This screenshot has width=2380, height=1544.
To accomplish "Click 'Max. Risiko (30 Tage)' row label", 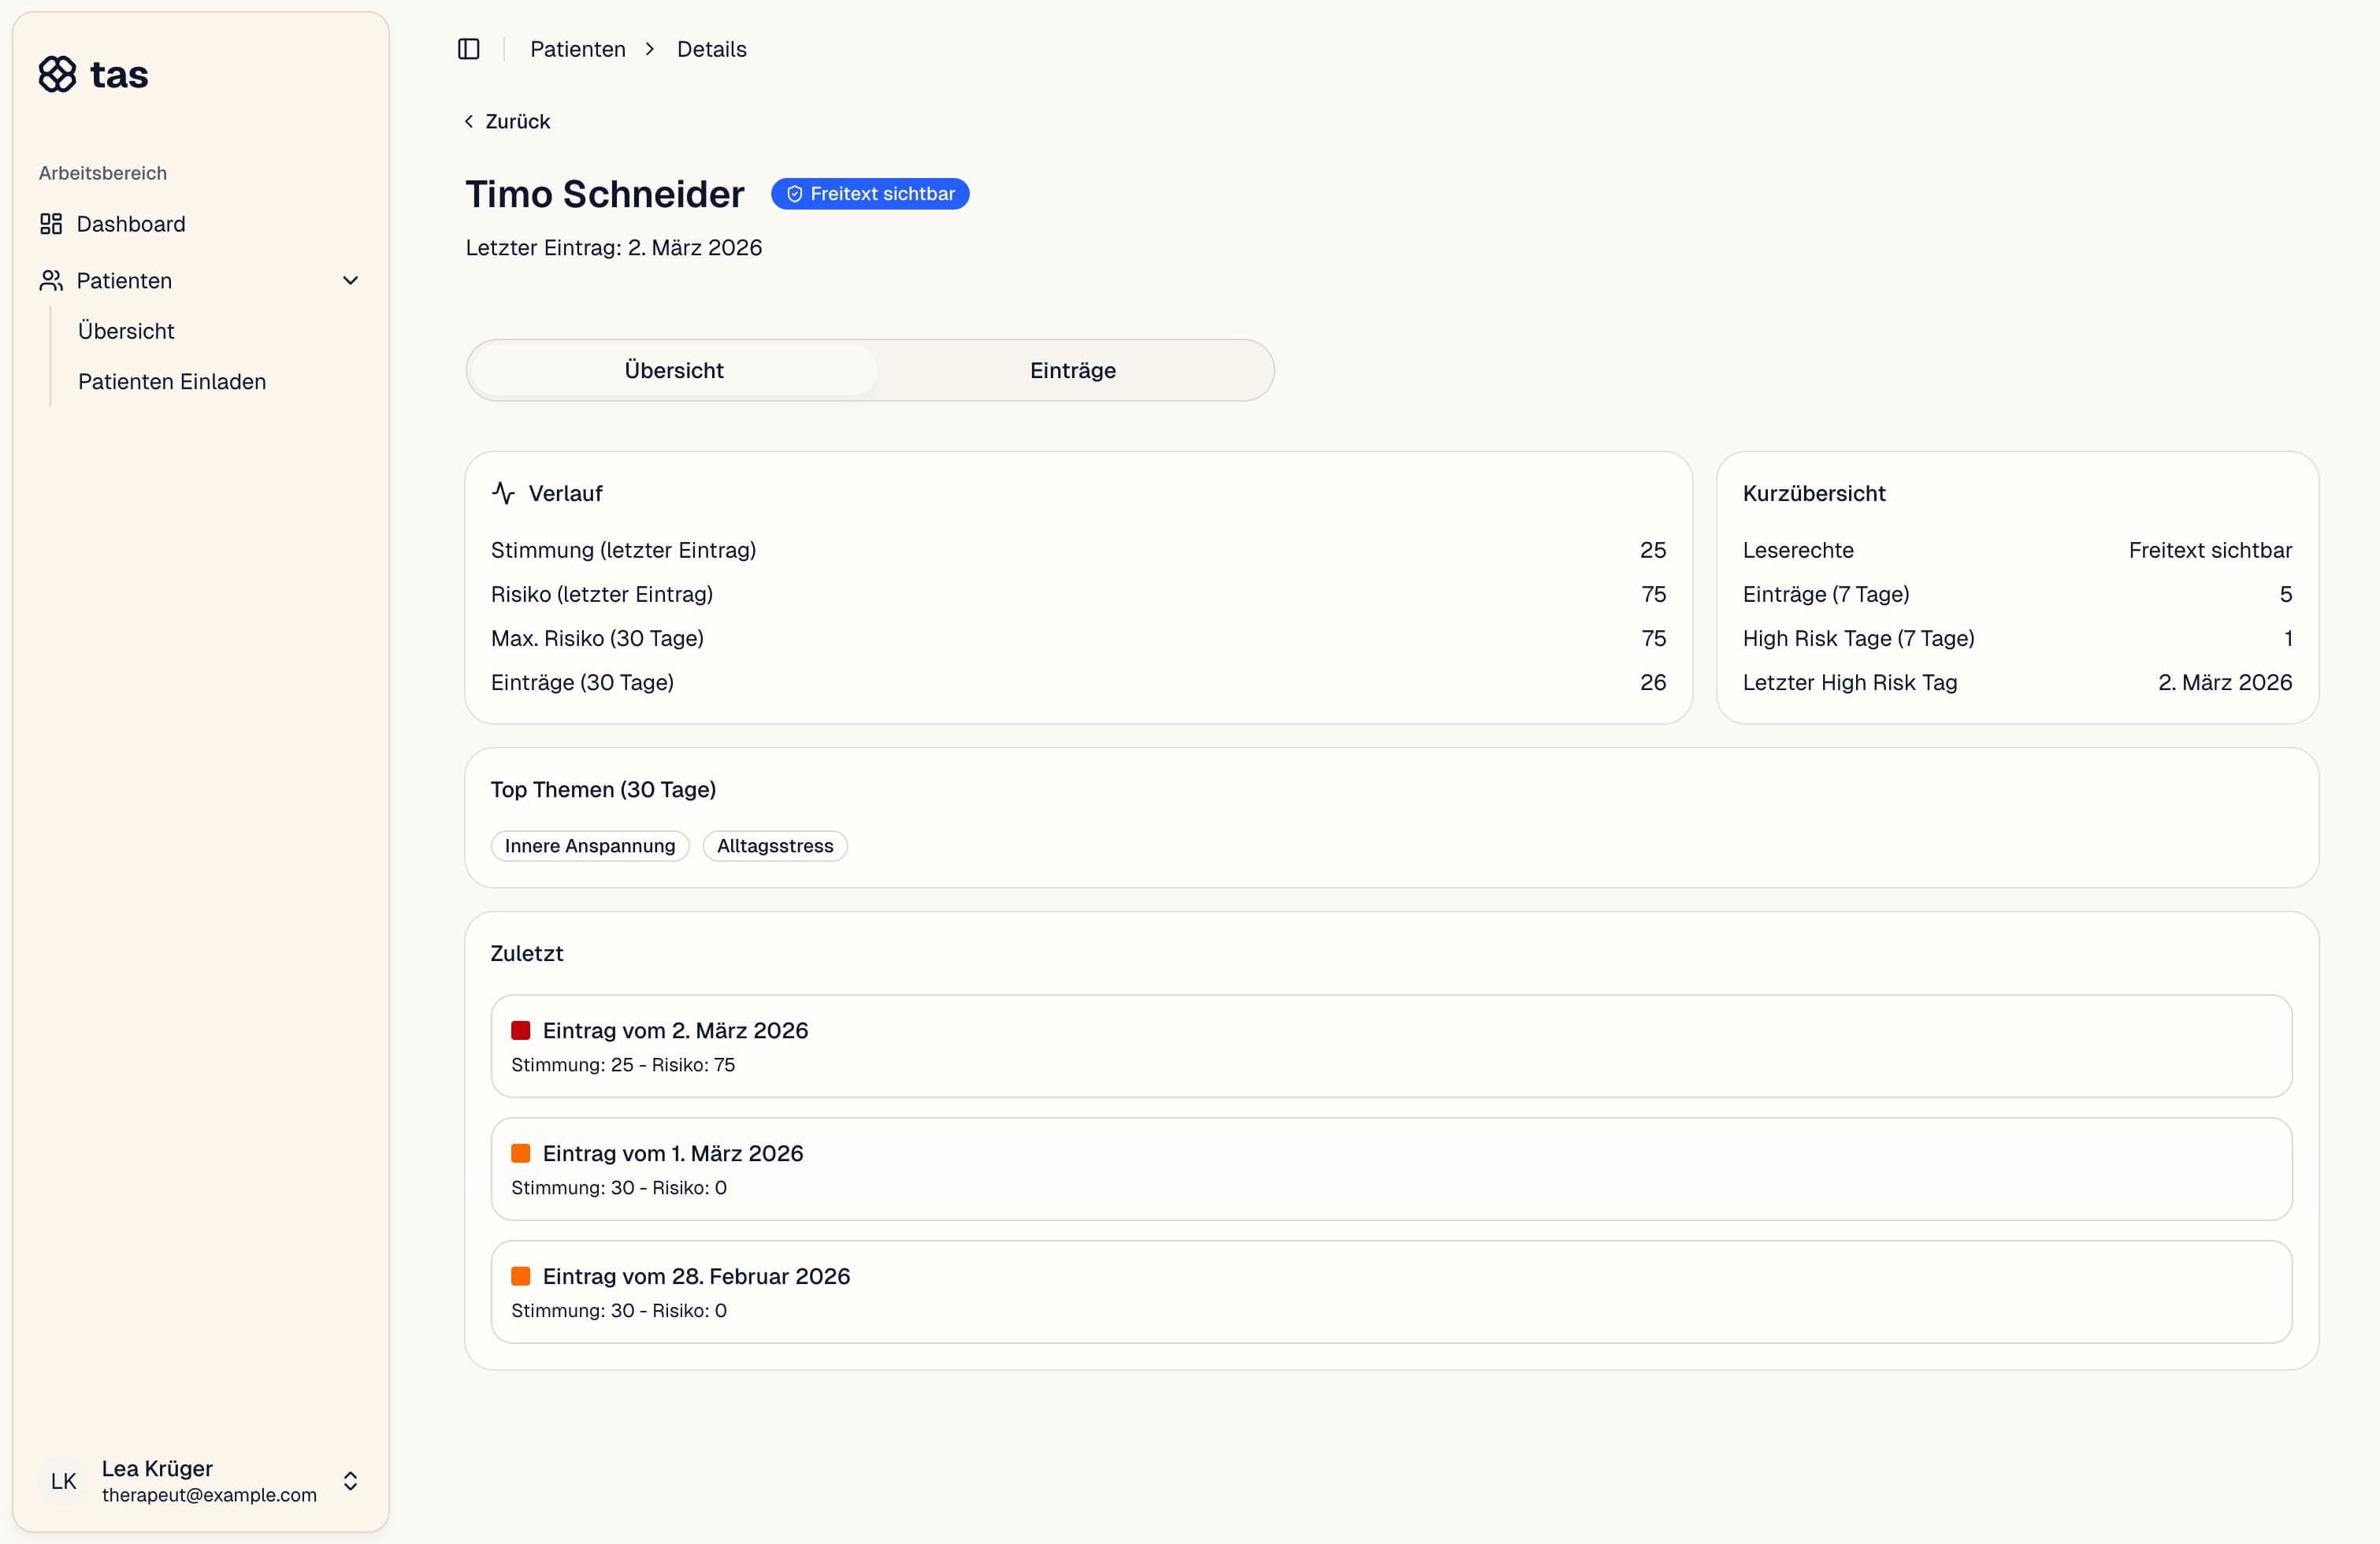I will (597, 638).
